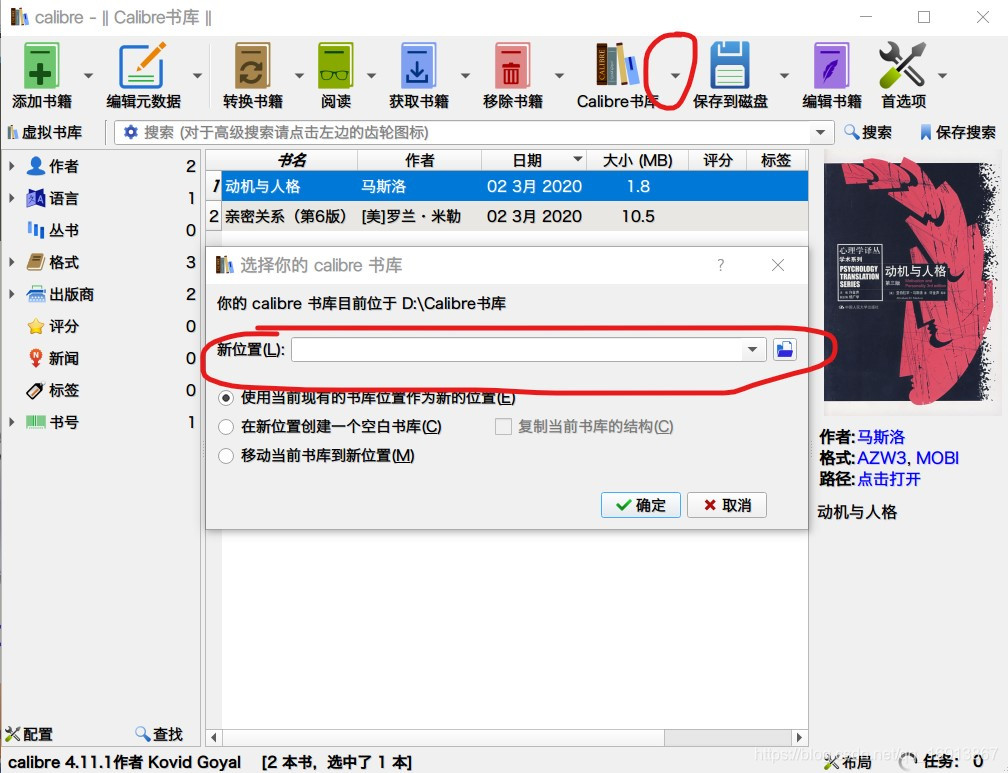Click the Identifiers (书号) barcode icon
The image size is (1008, 773).
[x=35, y=423]
